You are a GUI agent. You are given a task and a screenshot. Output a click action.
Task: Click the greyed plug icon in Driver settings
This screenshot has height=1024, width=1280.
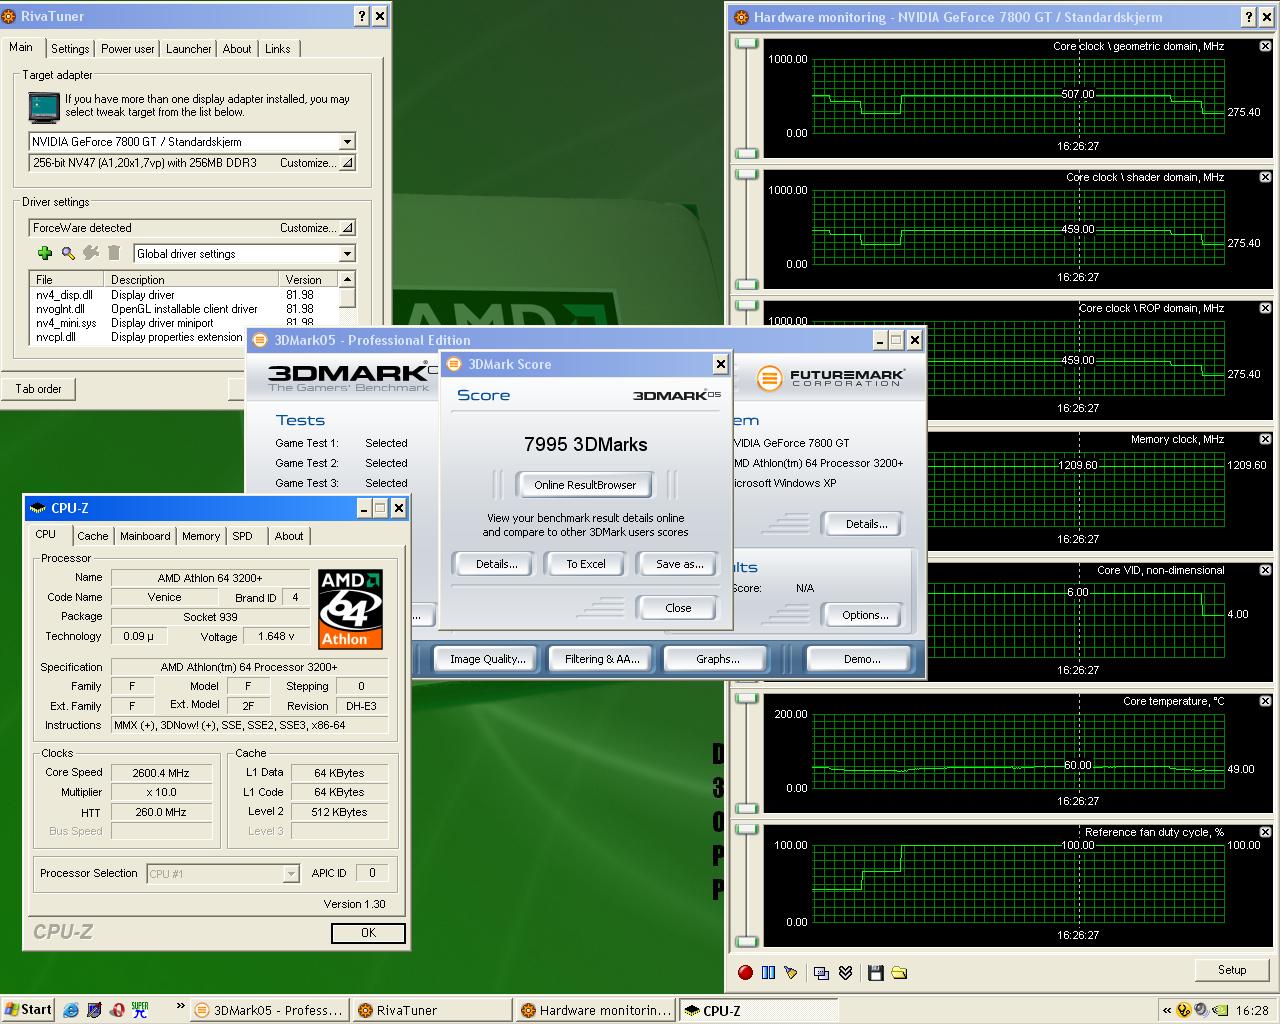[91, 253]
